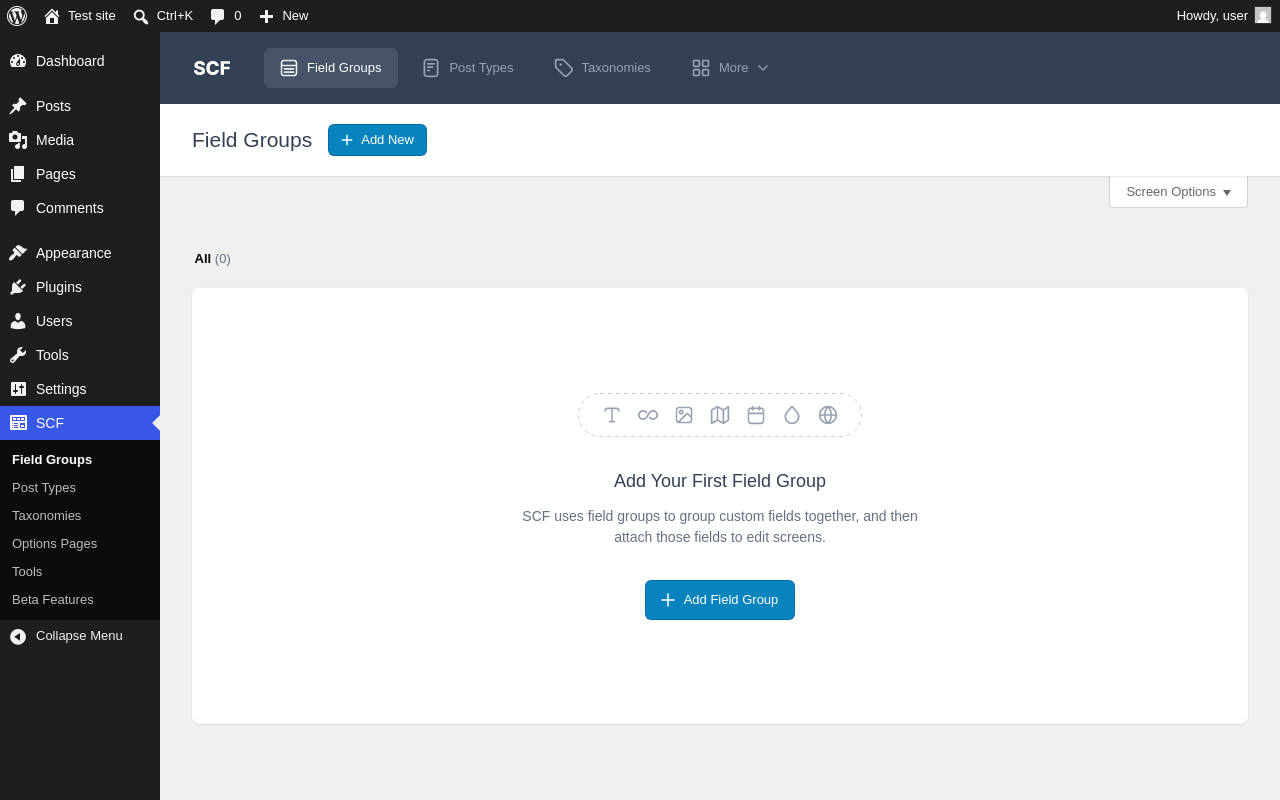Image resolution: width=1280 pixels, height=800 pixels.
Task: Expand the Screen Options panel
Action: point(1178,192)
